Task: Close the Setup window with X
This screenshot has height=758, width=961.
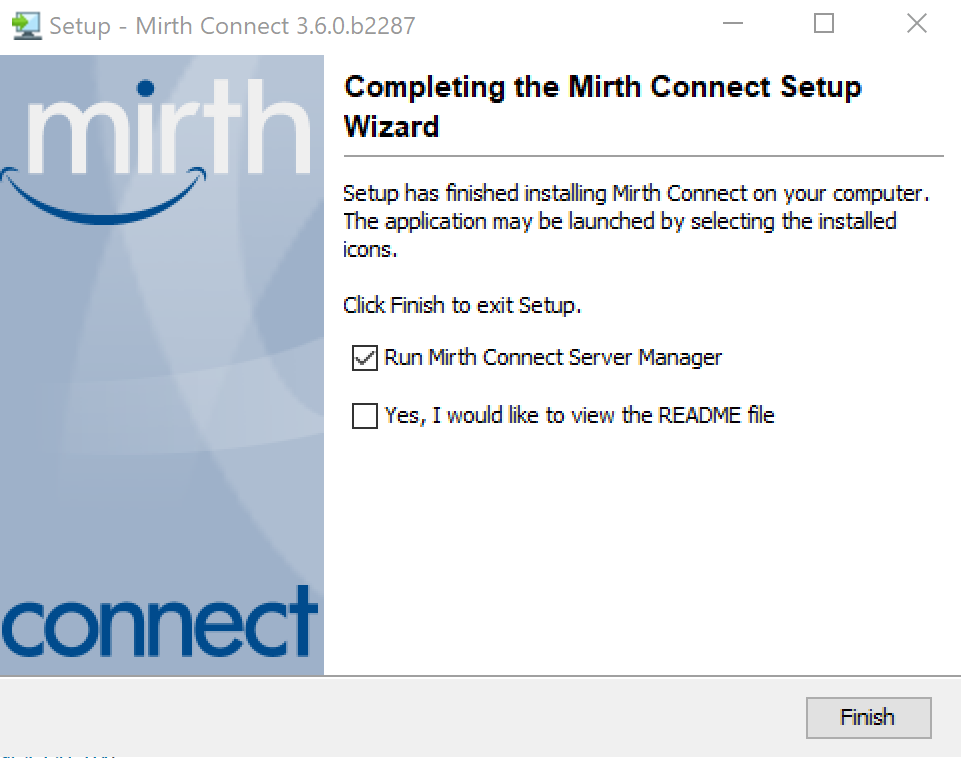Action: click(x=916, y=24)
